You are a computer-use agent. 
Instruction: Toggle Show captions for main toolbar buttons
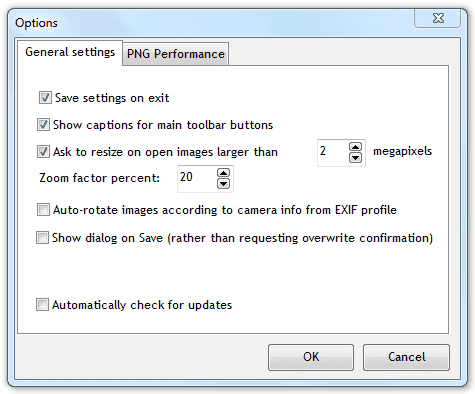point(43,125)
